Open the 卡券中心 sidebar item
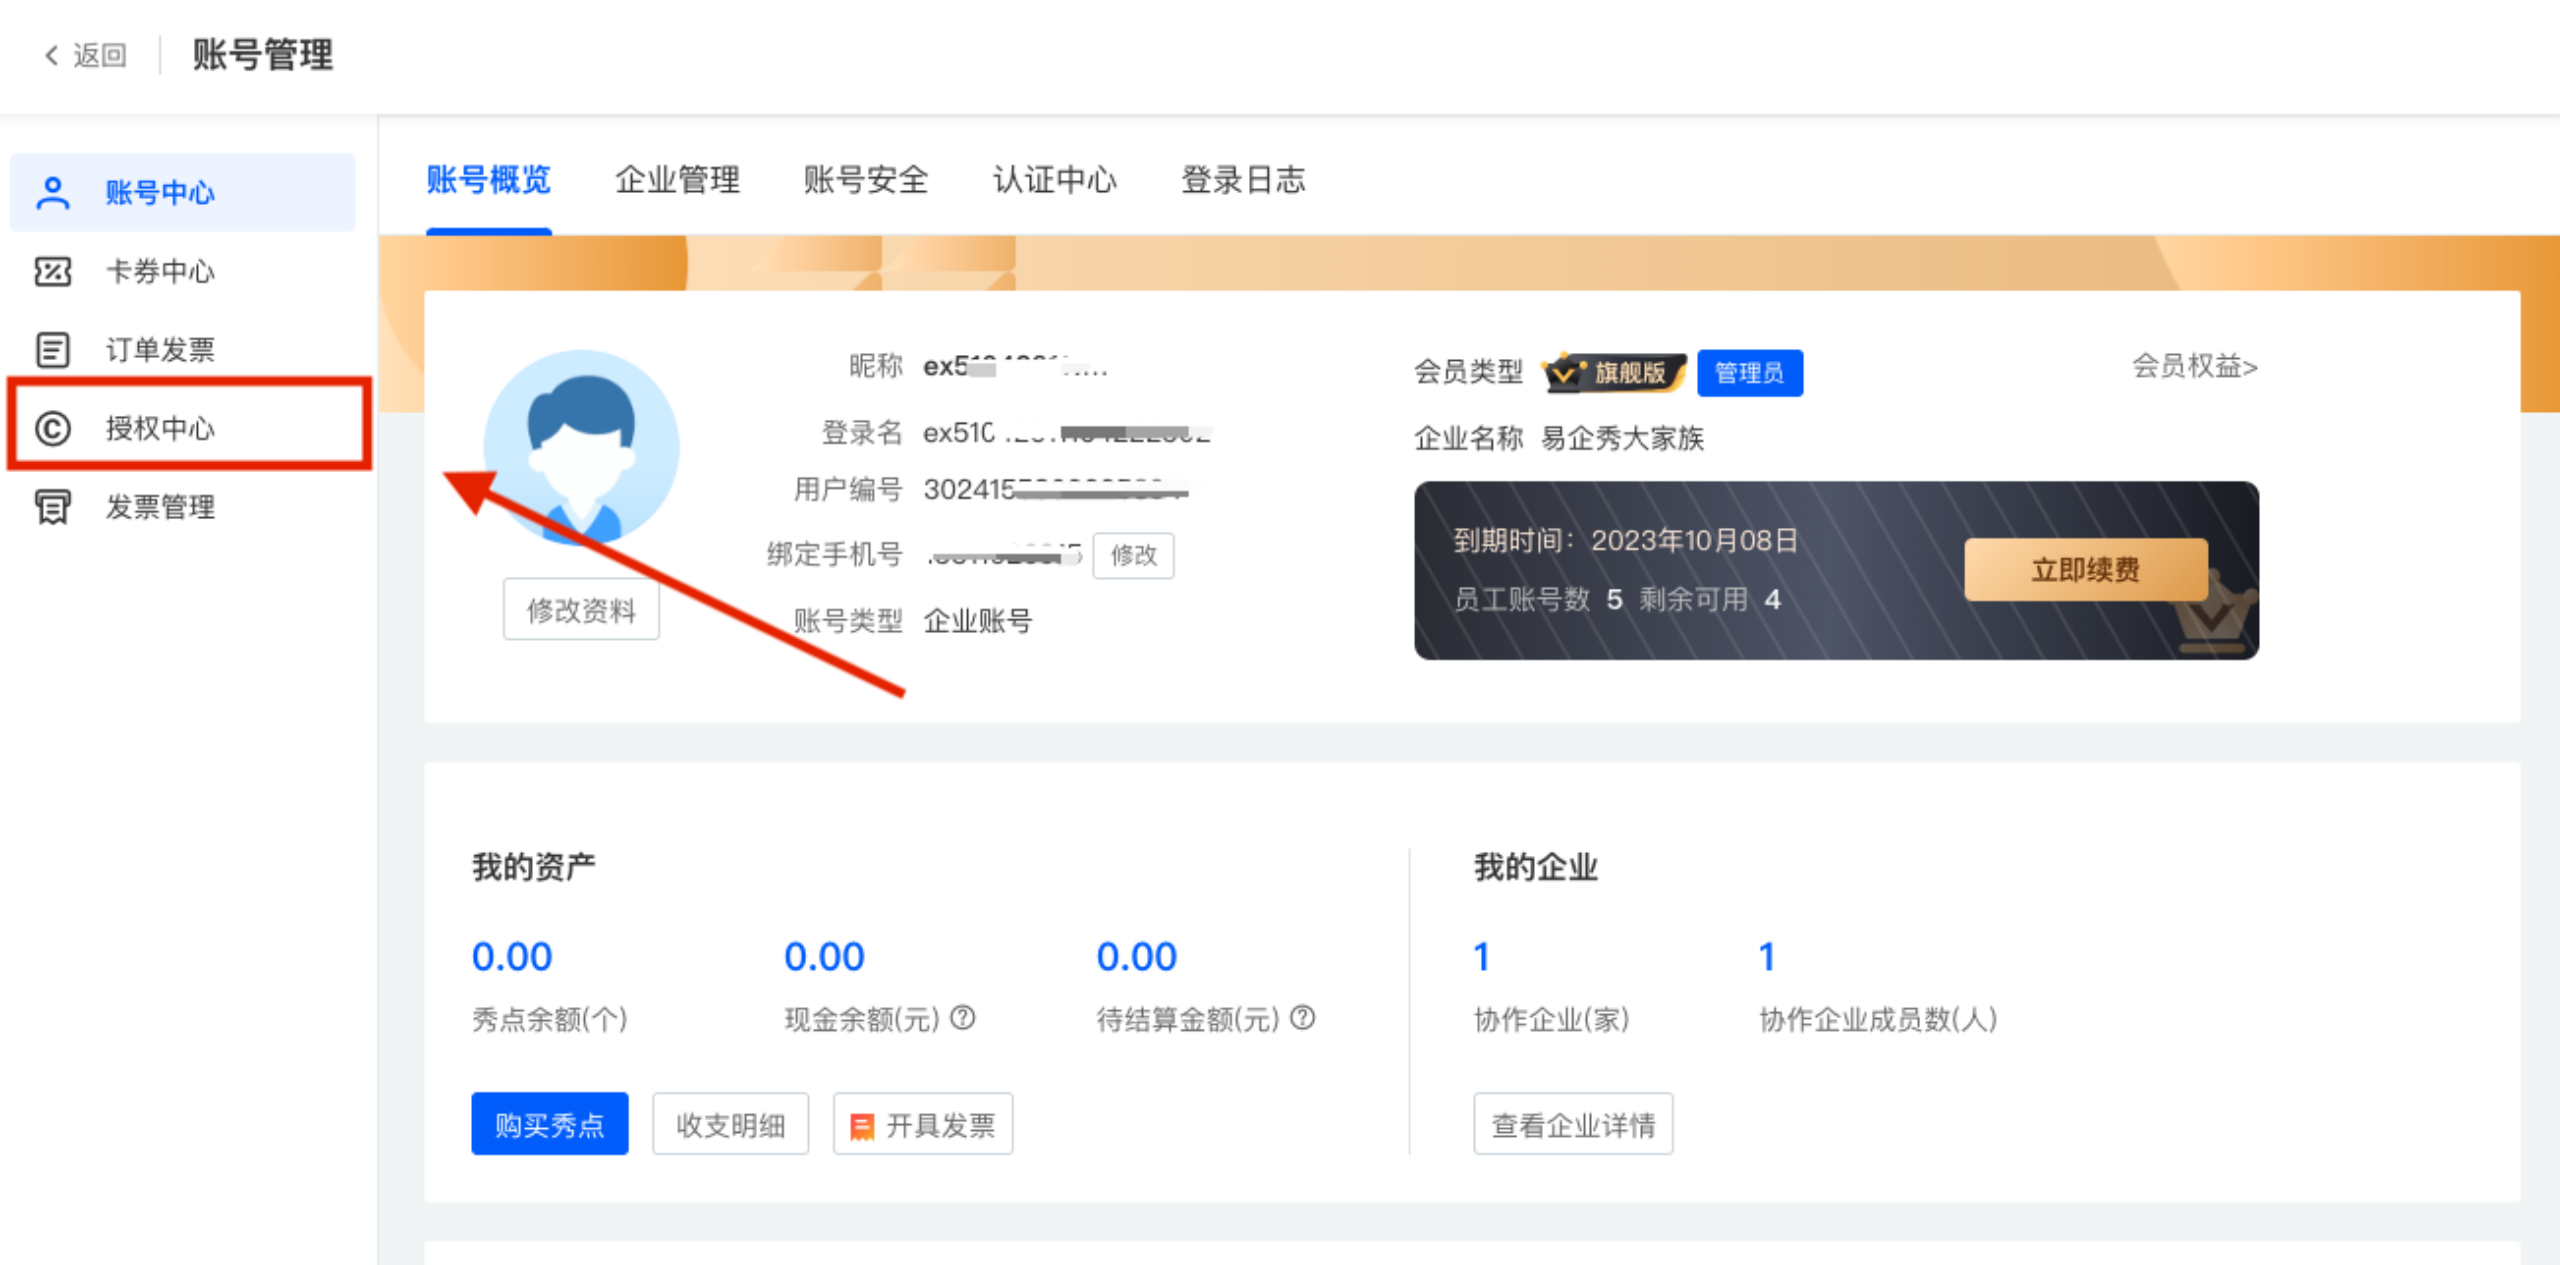The width and height of the screenshot is (2560, 1265). (x=182, y=271)
